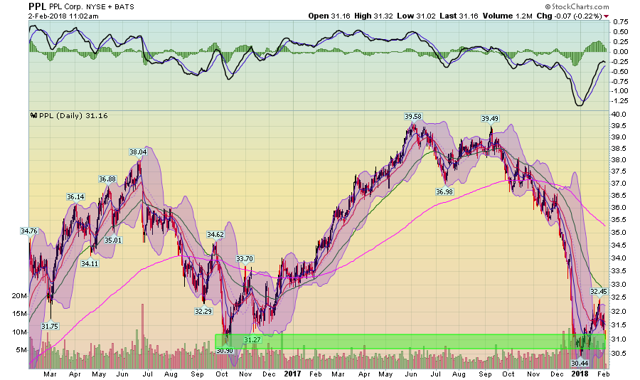
Task: Click the 36.88 price label
Action: point(107,179)
